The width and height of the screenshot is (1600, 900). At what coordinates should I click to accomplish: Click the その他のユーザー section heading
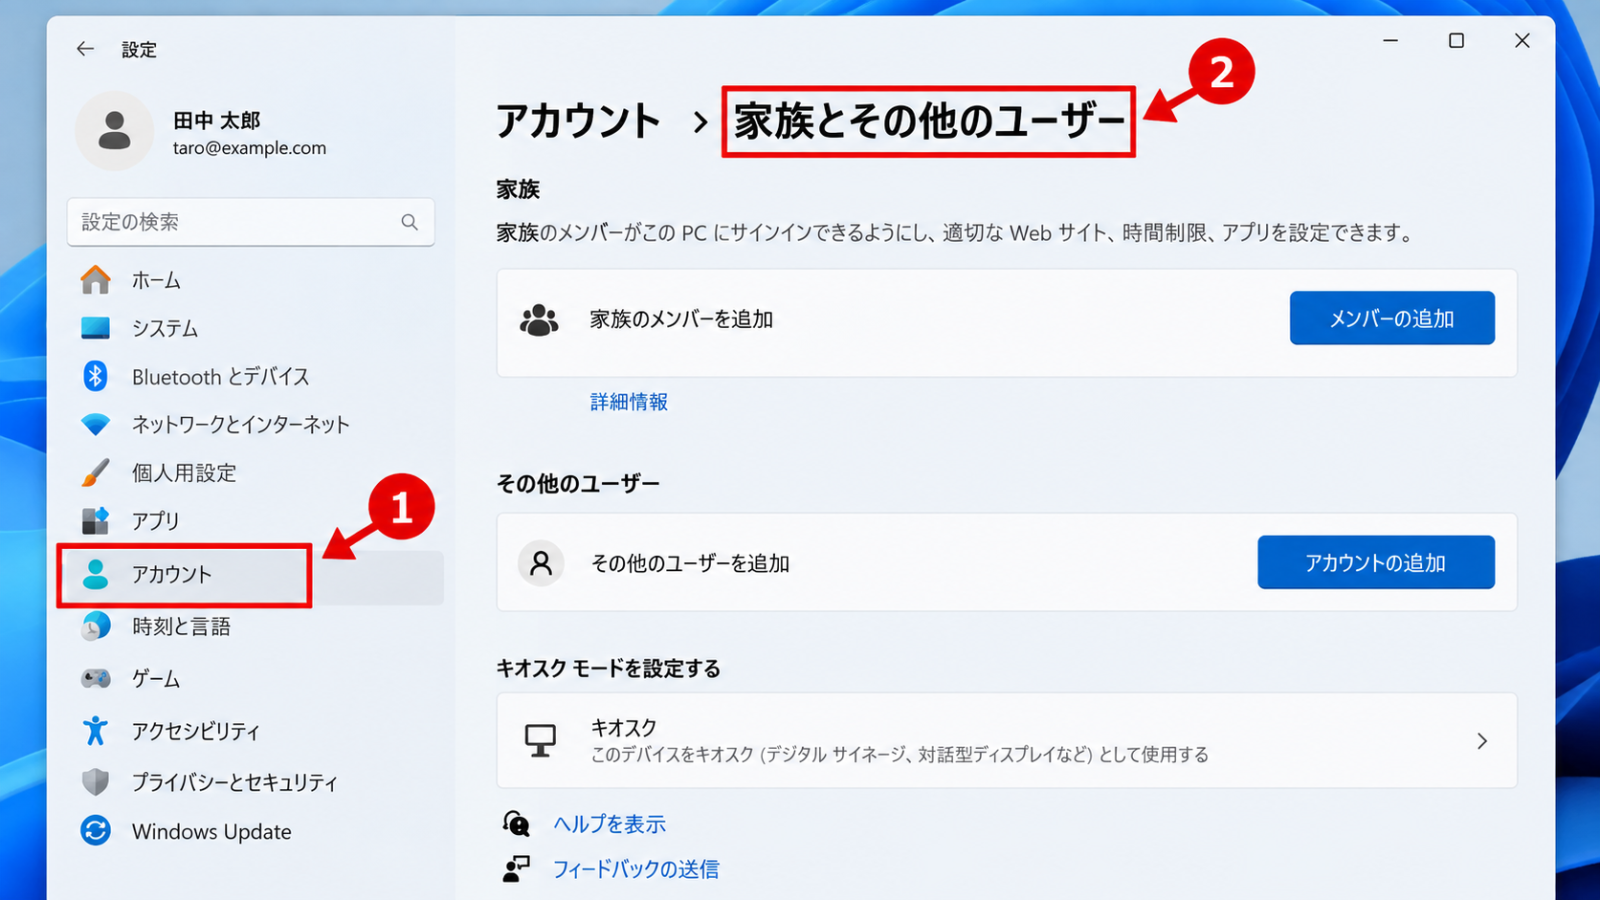578,484
